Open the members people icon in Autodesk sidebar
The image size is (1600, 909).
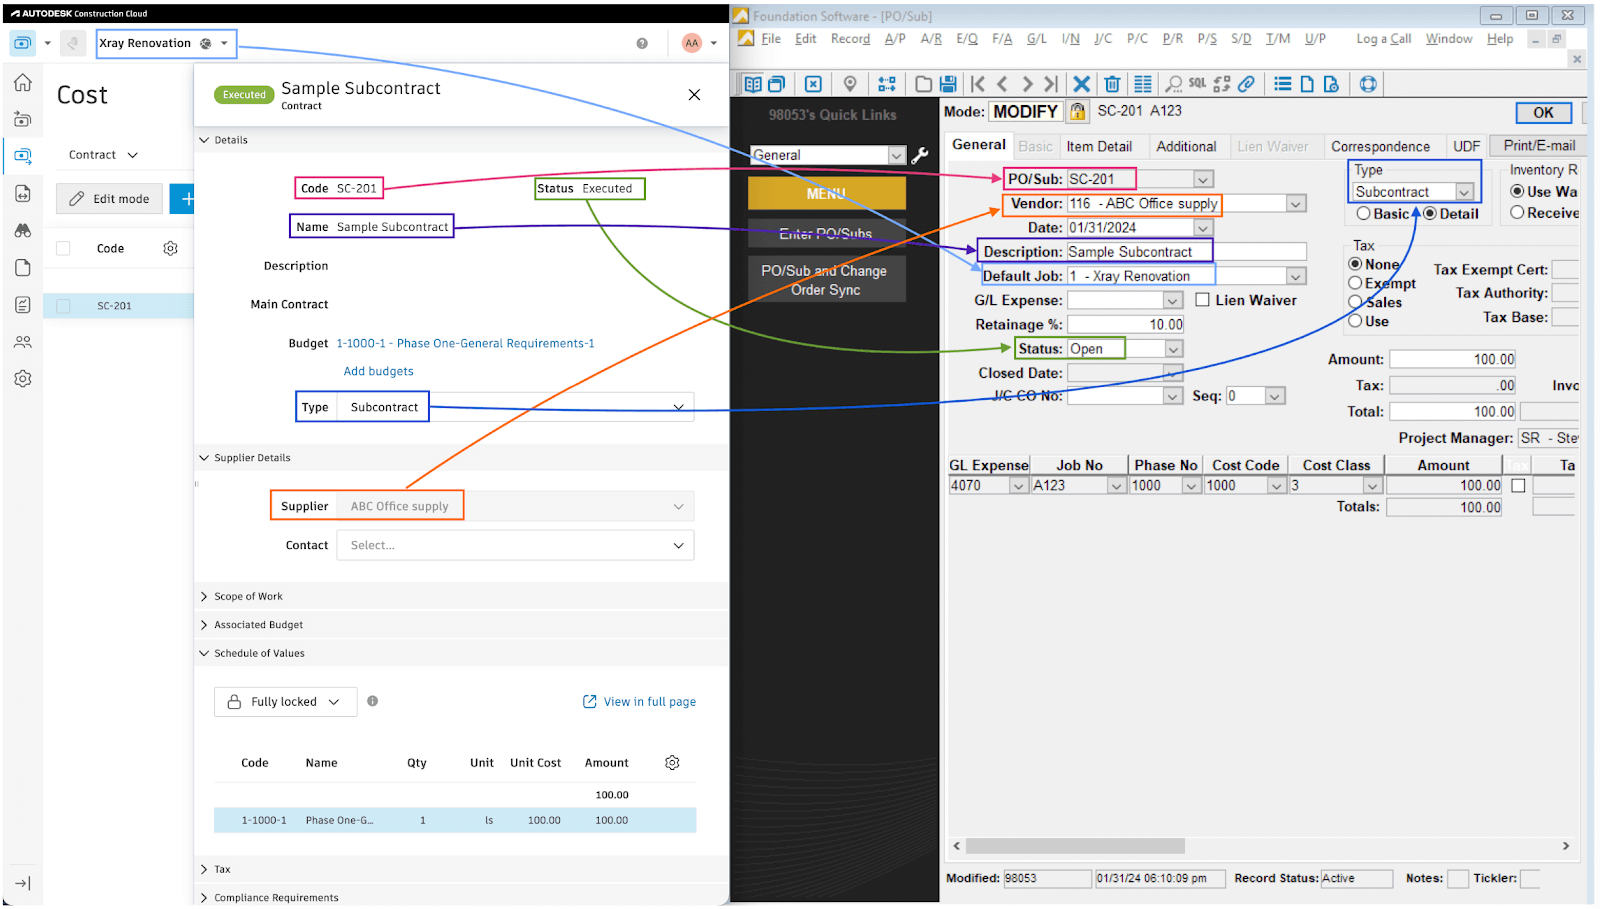23,342
